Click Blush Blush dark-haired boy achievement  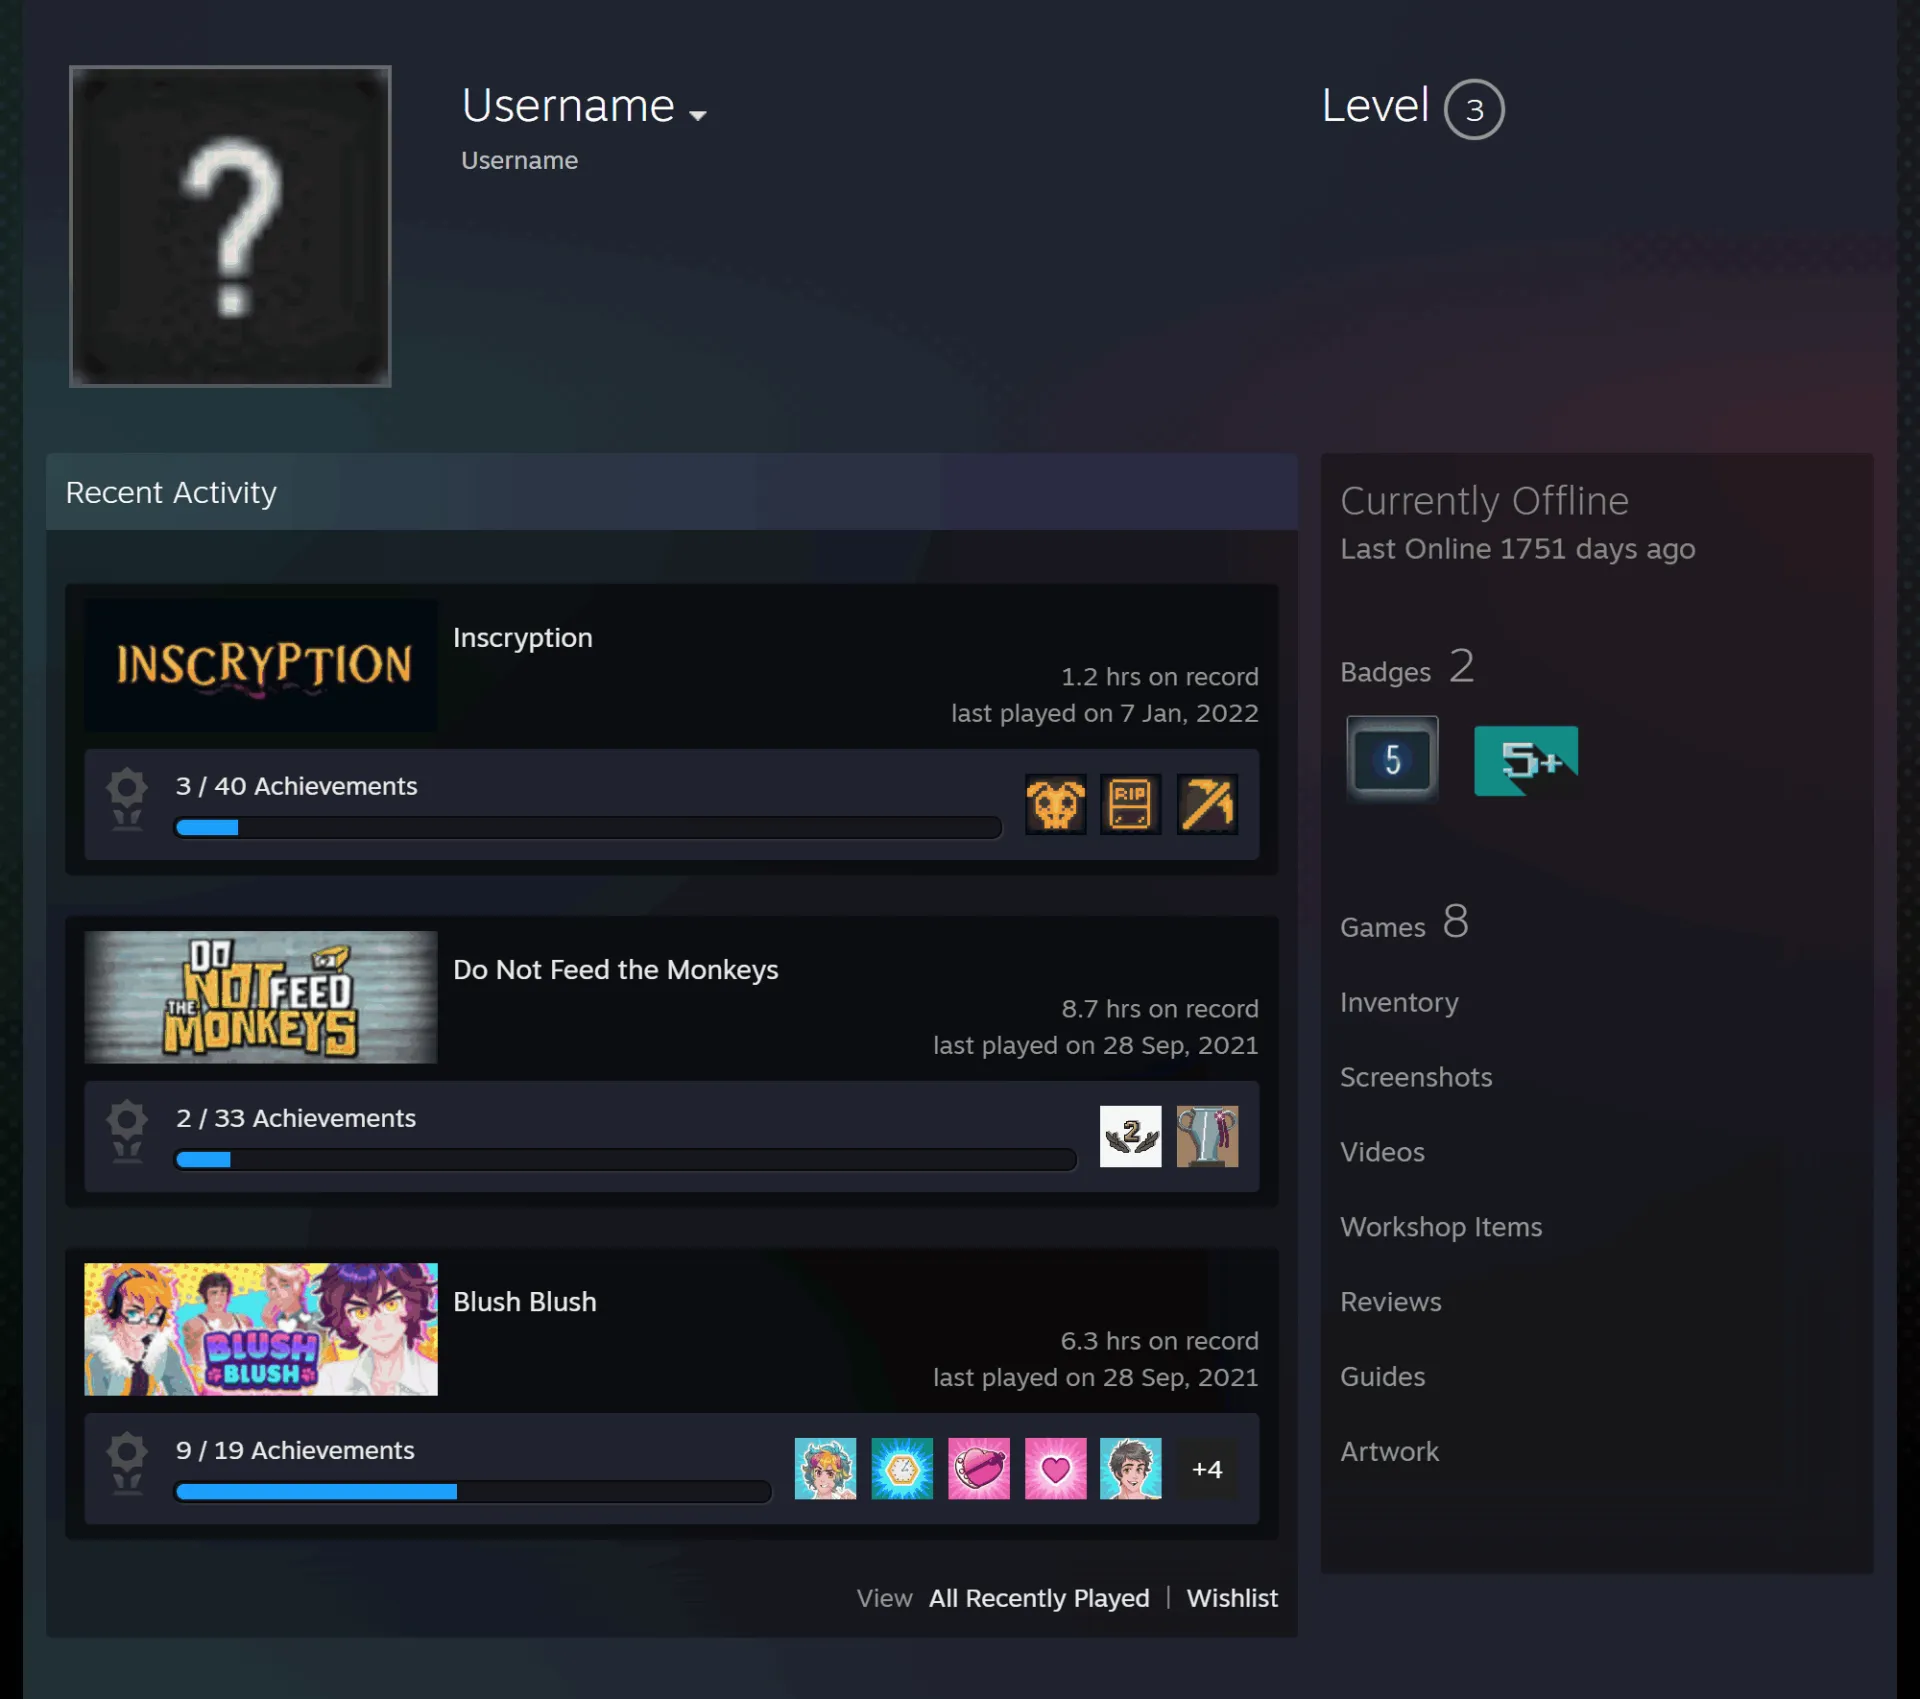(1131, 1468)
